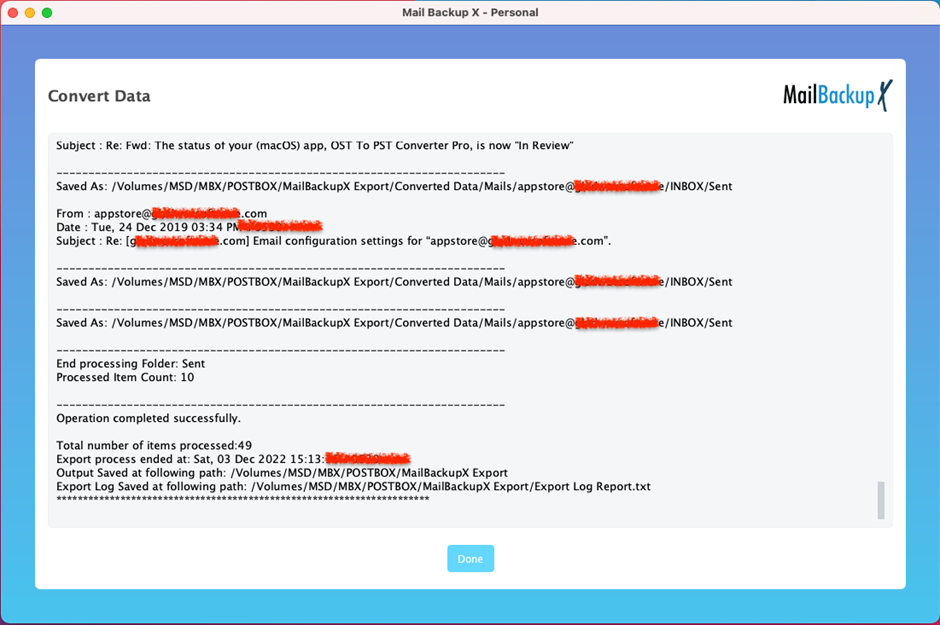Click 'Output Saved at following path' line
Viewport: 940px width, 625px height.
pyautogui.click(x=282, y=473)
